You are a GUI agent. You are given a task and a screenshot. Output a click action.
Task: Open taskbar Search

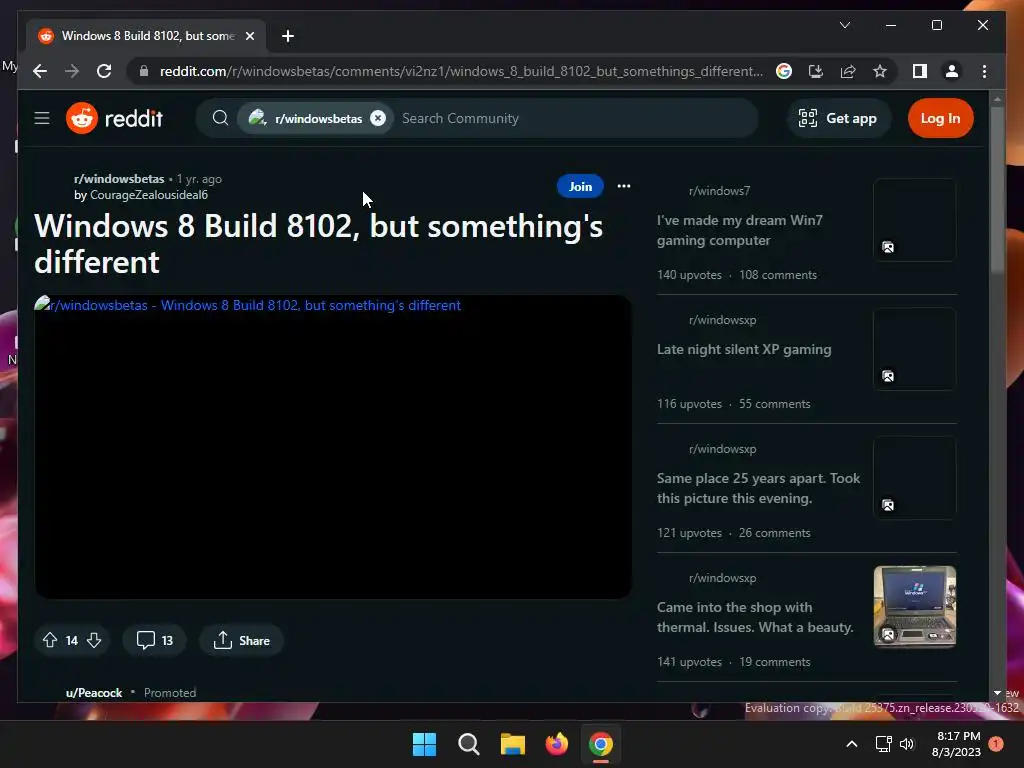(468, 744)
